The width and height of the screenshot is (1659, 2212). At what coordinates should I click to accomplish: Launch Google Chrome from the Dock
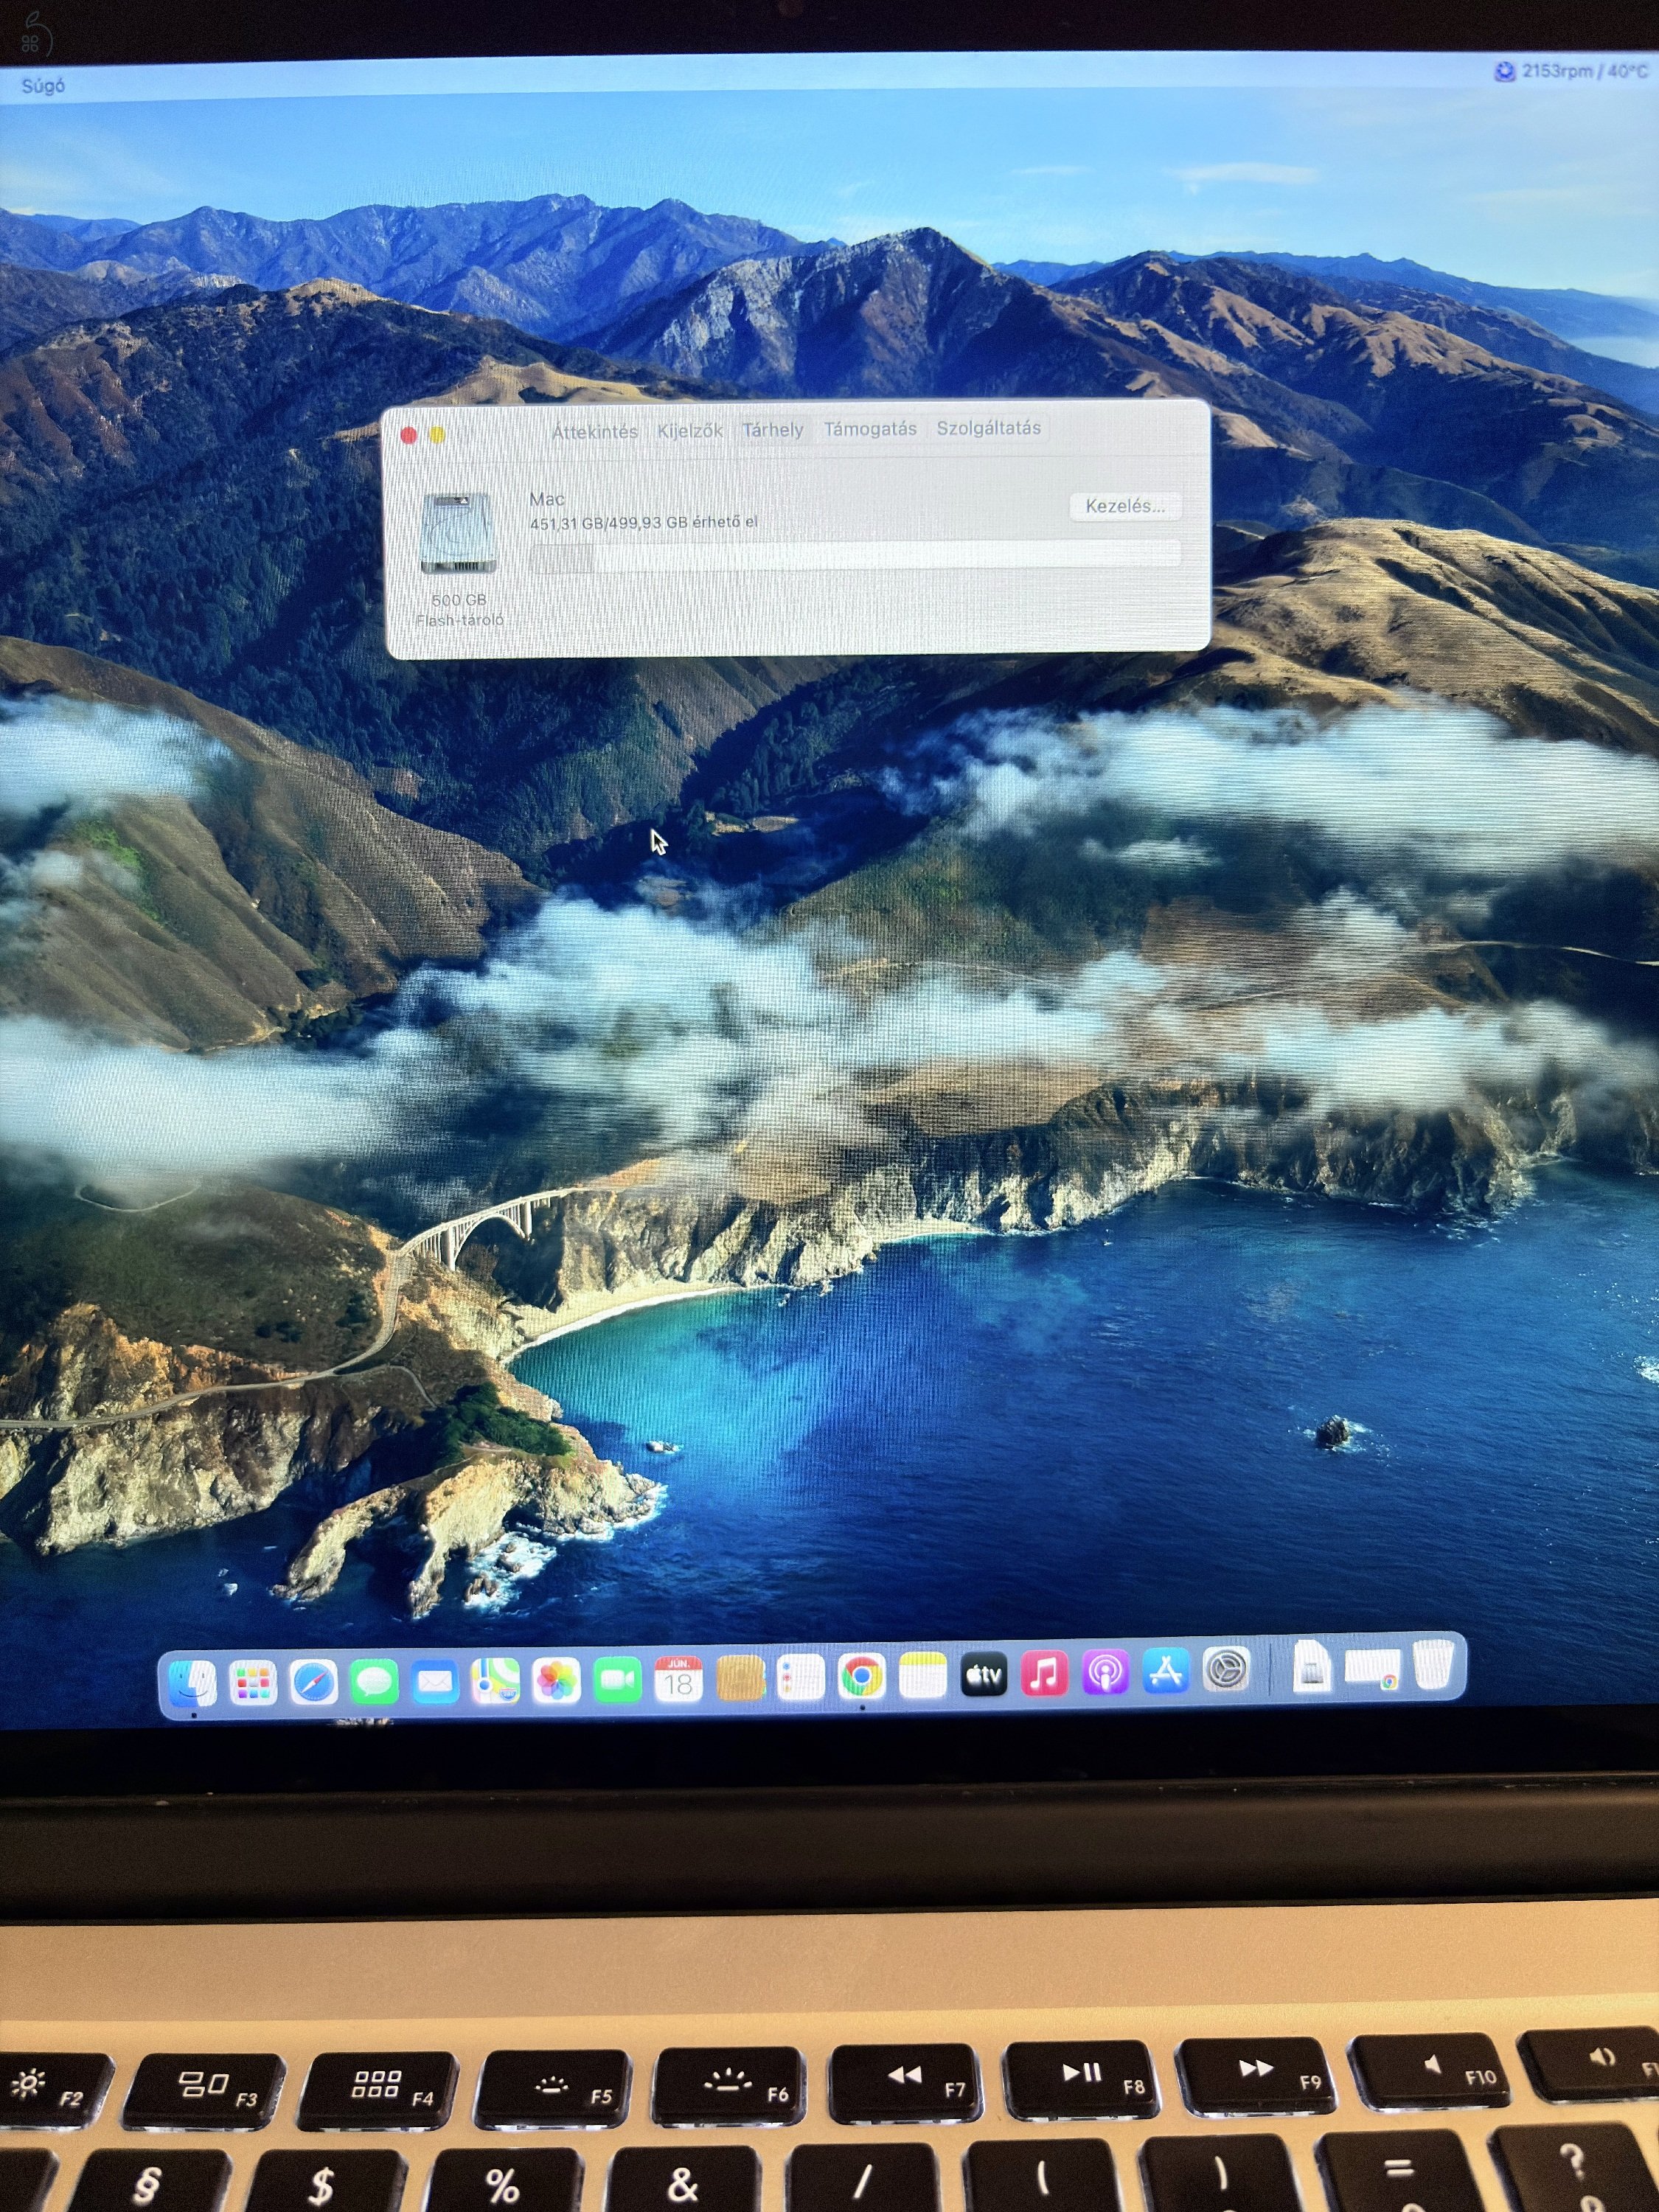coord(862,1677)
